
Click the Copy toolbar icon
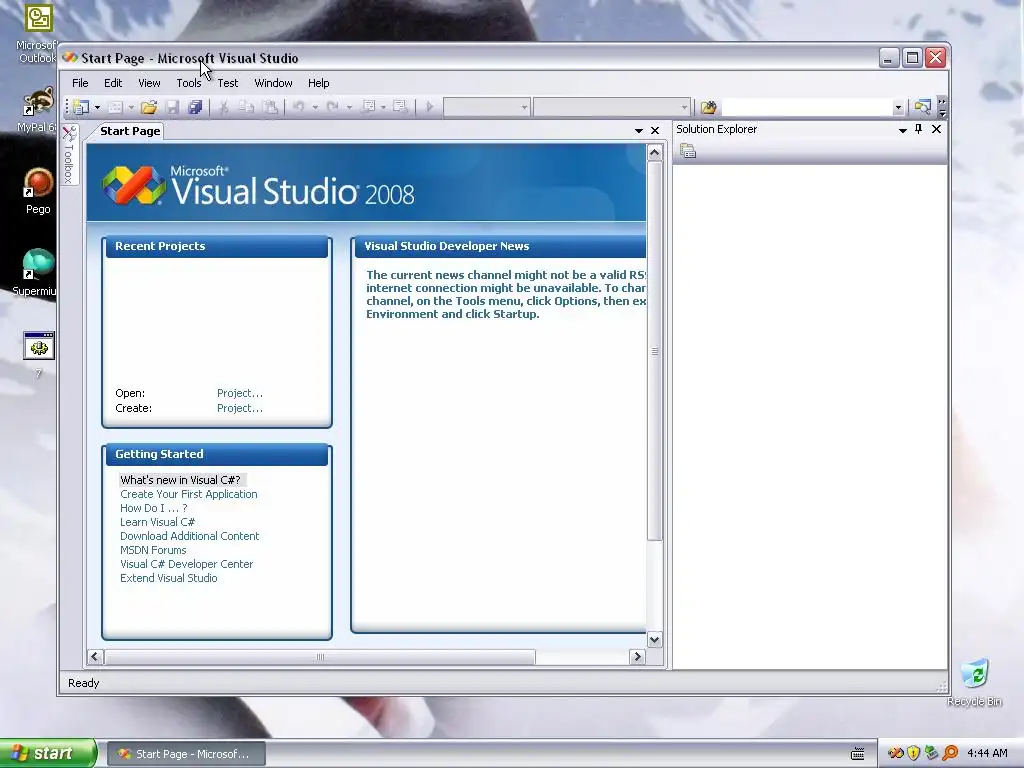(246, 107)
